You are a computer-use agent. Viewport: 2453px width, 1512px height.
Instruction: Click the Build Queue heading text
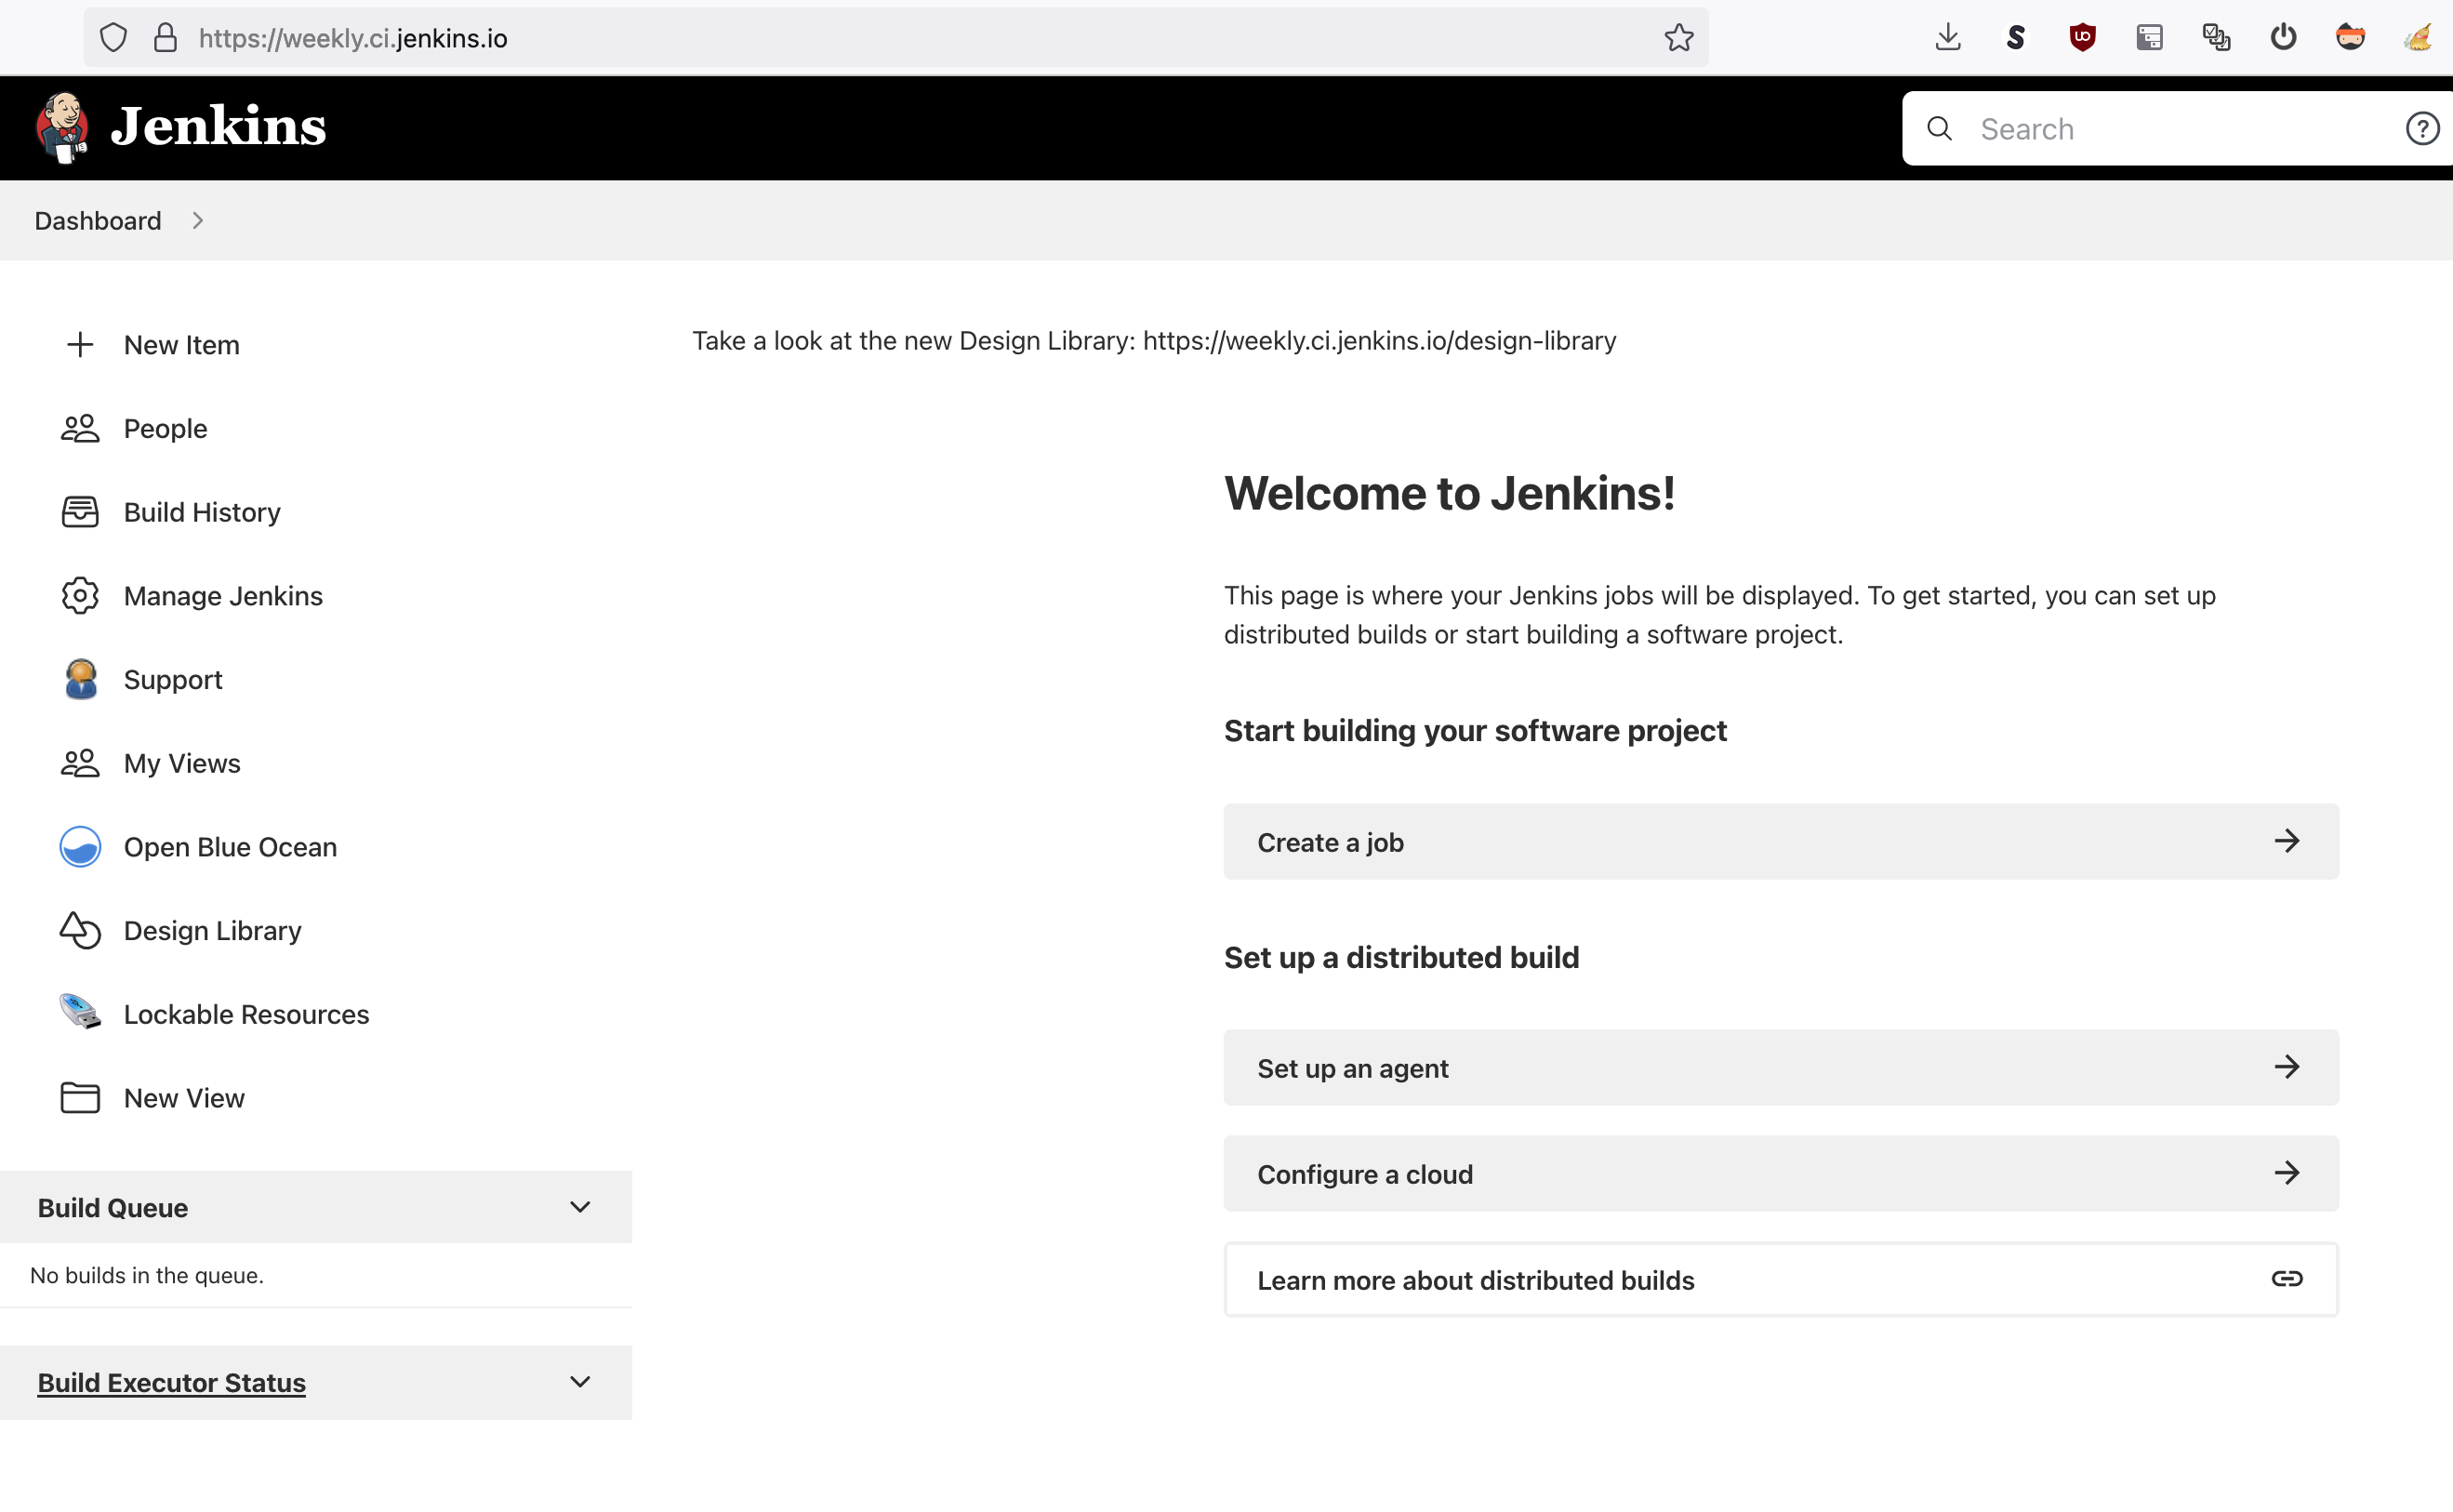click(x=113, y=1208)
